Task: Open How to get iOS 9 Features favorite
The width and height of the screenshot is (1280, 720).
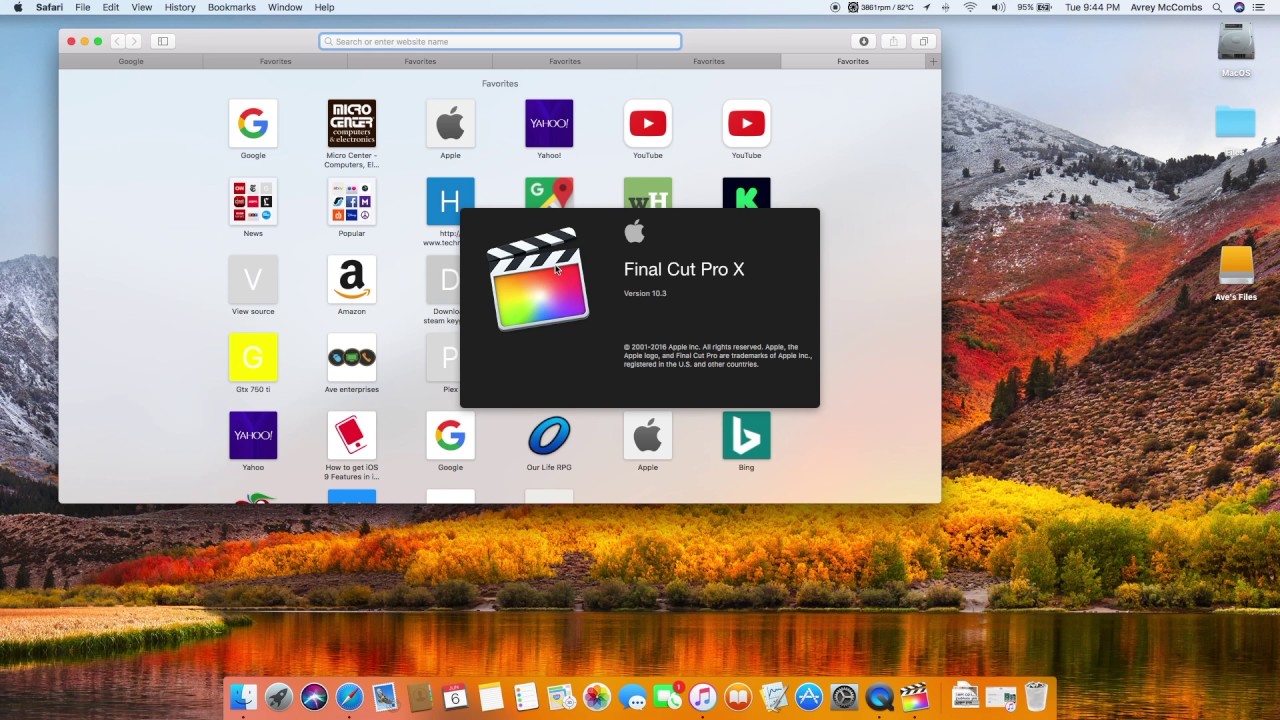Action: 352,436
